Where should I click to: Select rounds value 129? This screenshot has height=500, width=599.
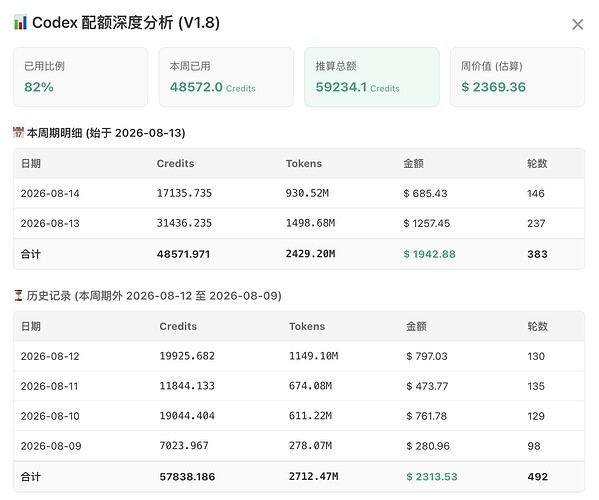click(x=536, y=416)
